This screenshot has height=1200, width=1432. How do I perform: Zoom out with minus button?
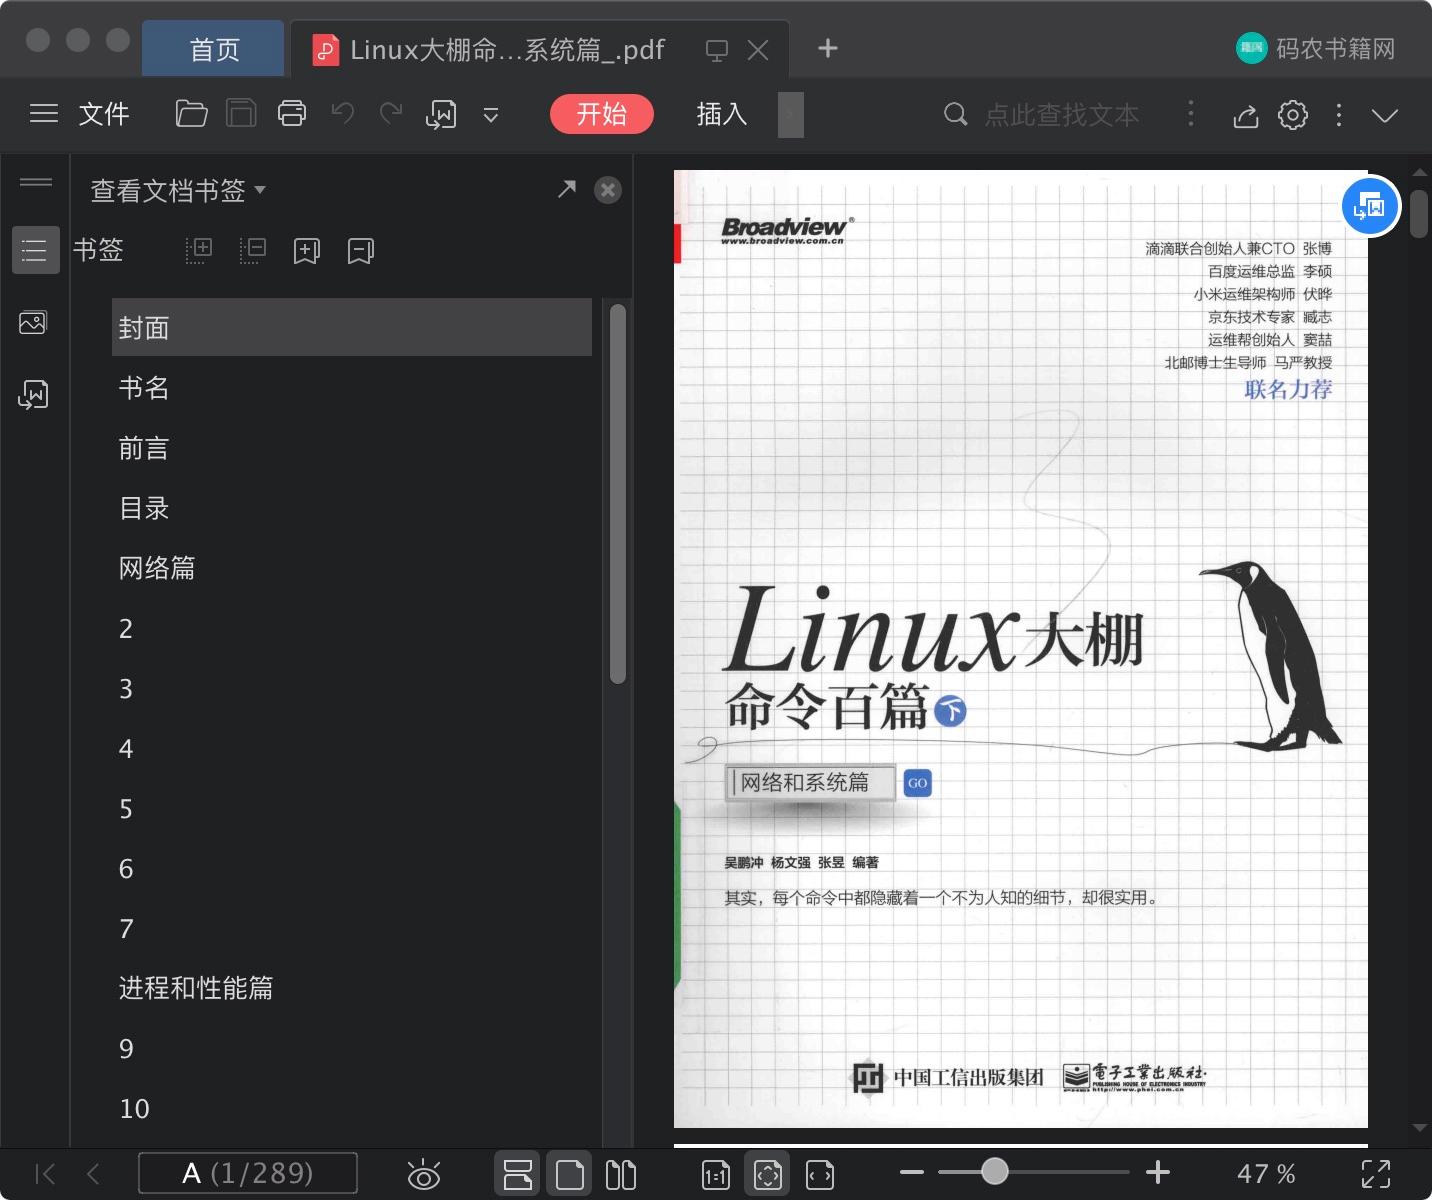912,1172
